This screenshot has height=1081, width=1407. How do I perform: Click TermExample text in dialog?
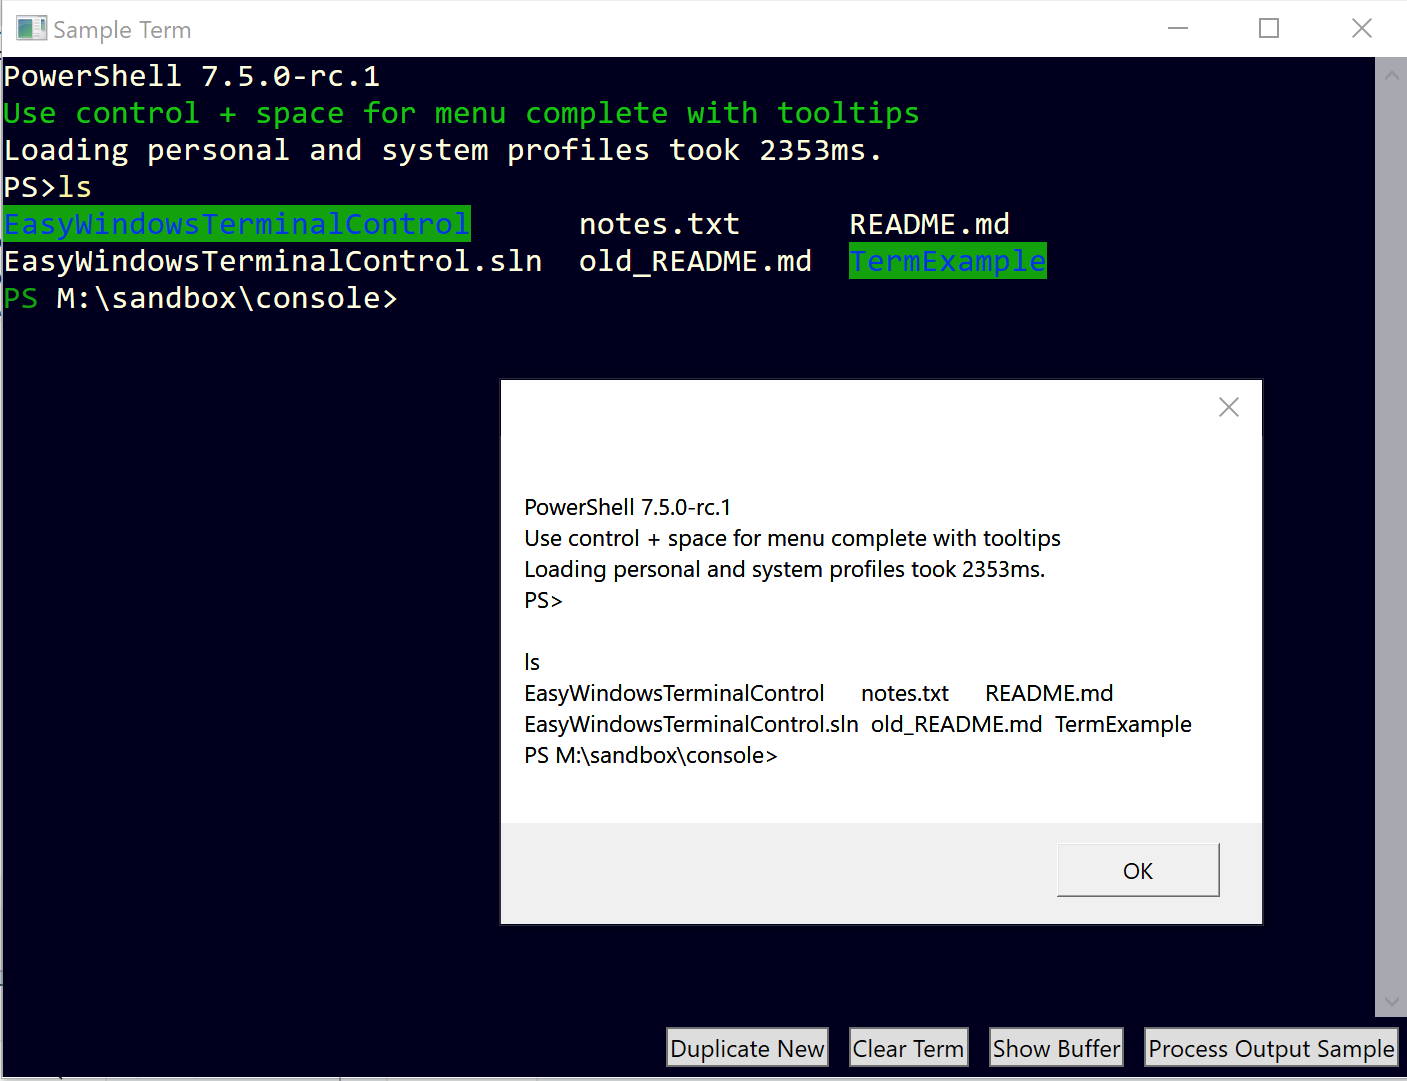(1123, 724)
